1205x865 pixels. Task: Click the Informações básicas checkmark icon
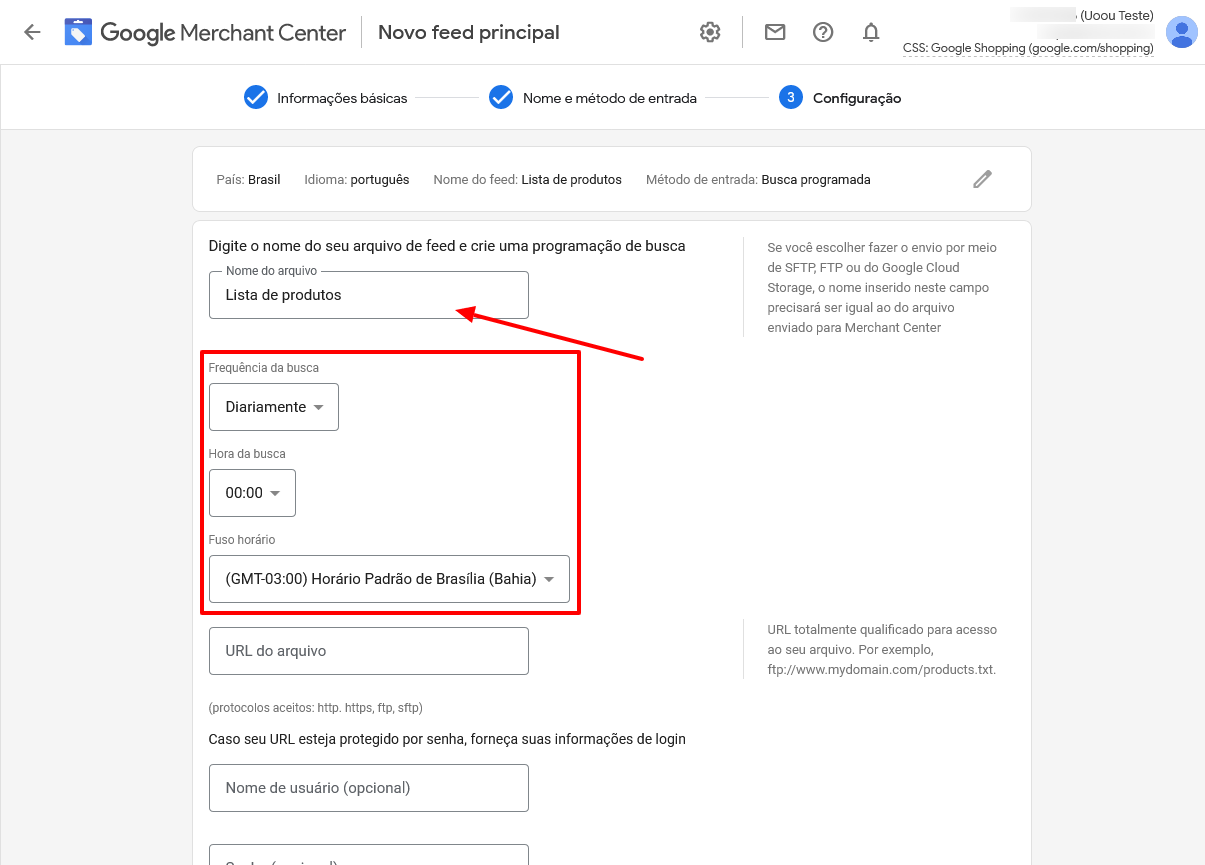pyautogui.click(x=256, y=98)
